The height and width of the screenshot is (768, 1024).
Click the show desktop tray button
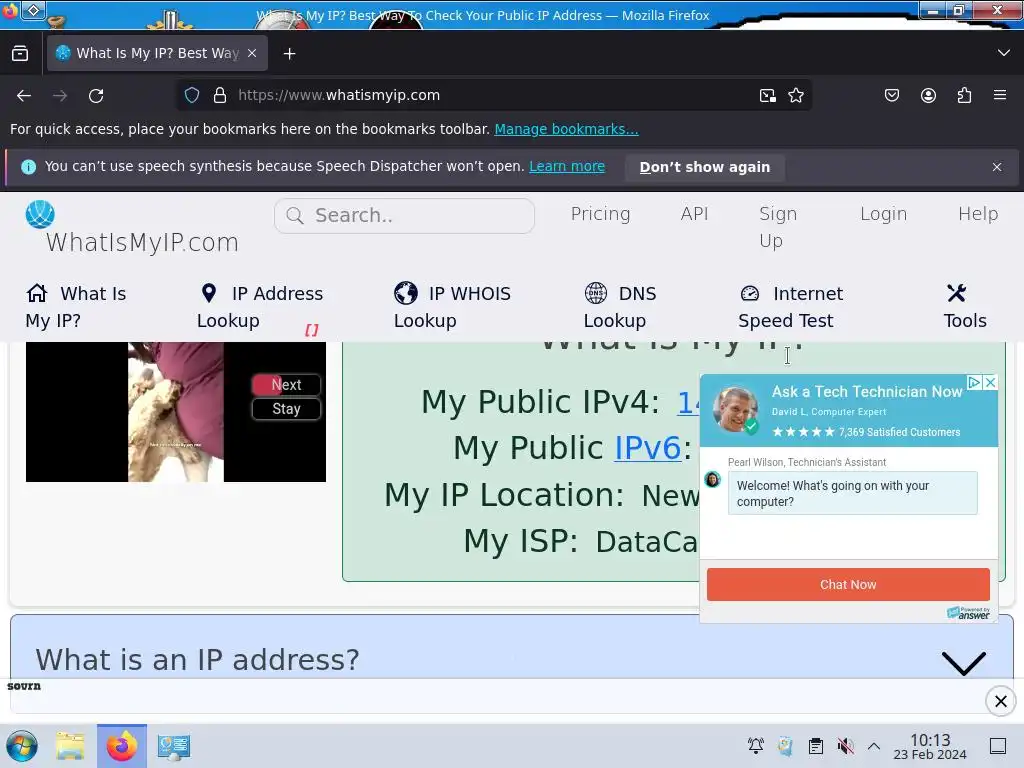point(997,746)
